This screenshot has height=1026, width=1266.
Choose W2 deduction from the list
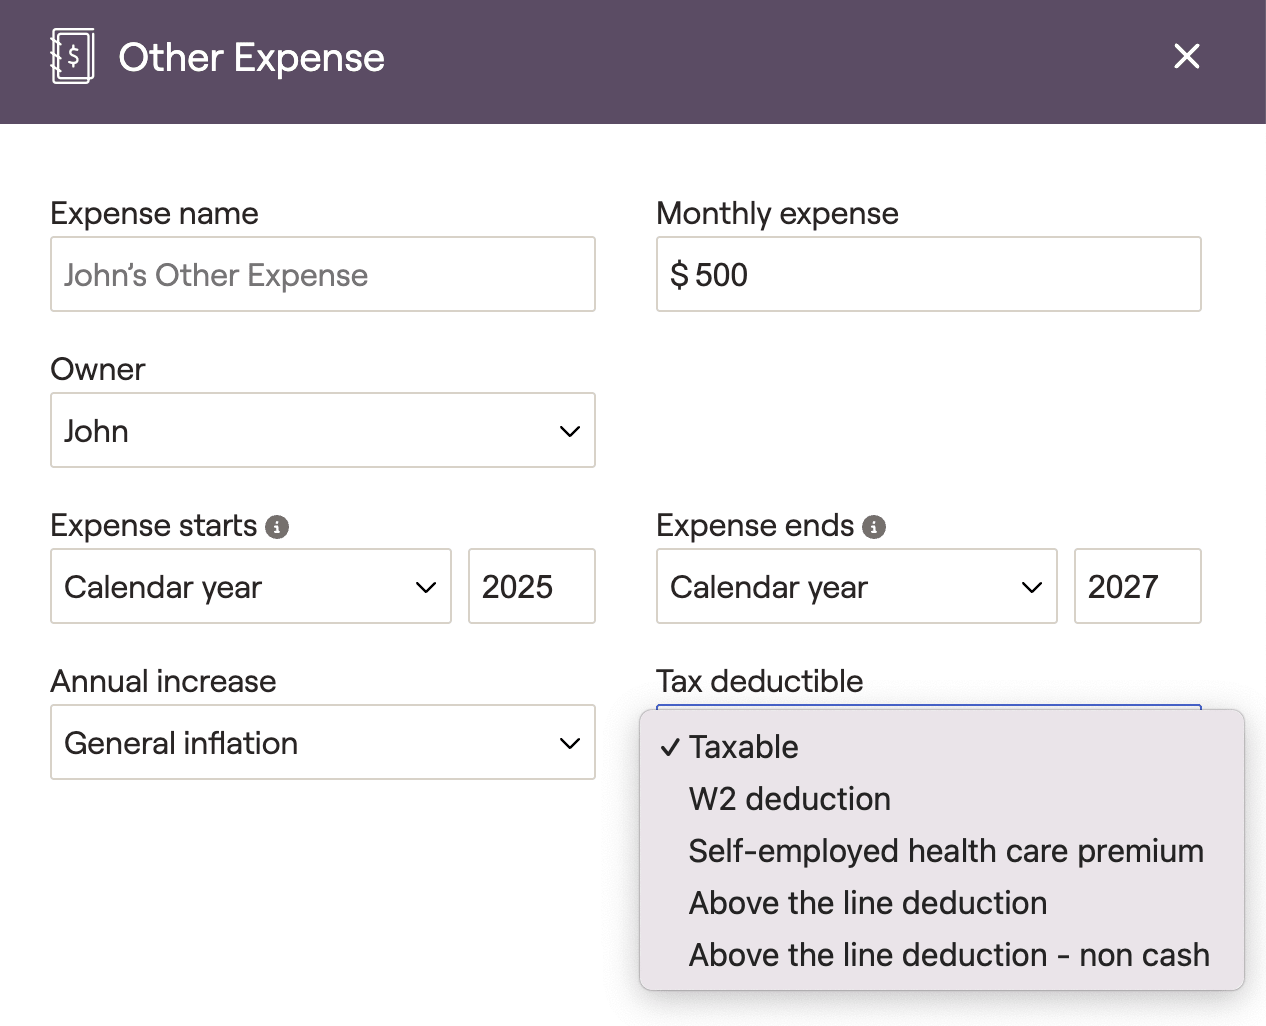pos(789,799)
